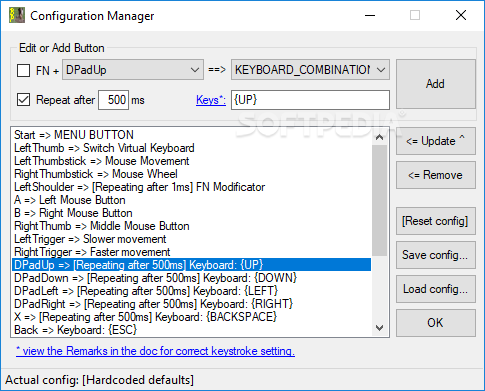Select 'LeftTrigger => Slower movement' row

(x=191, y=239)
